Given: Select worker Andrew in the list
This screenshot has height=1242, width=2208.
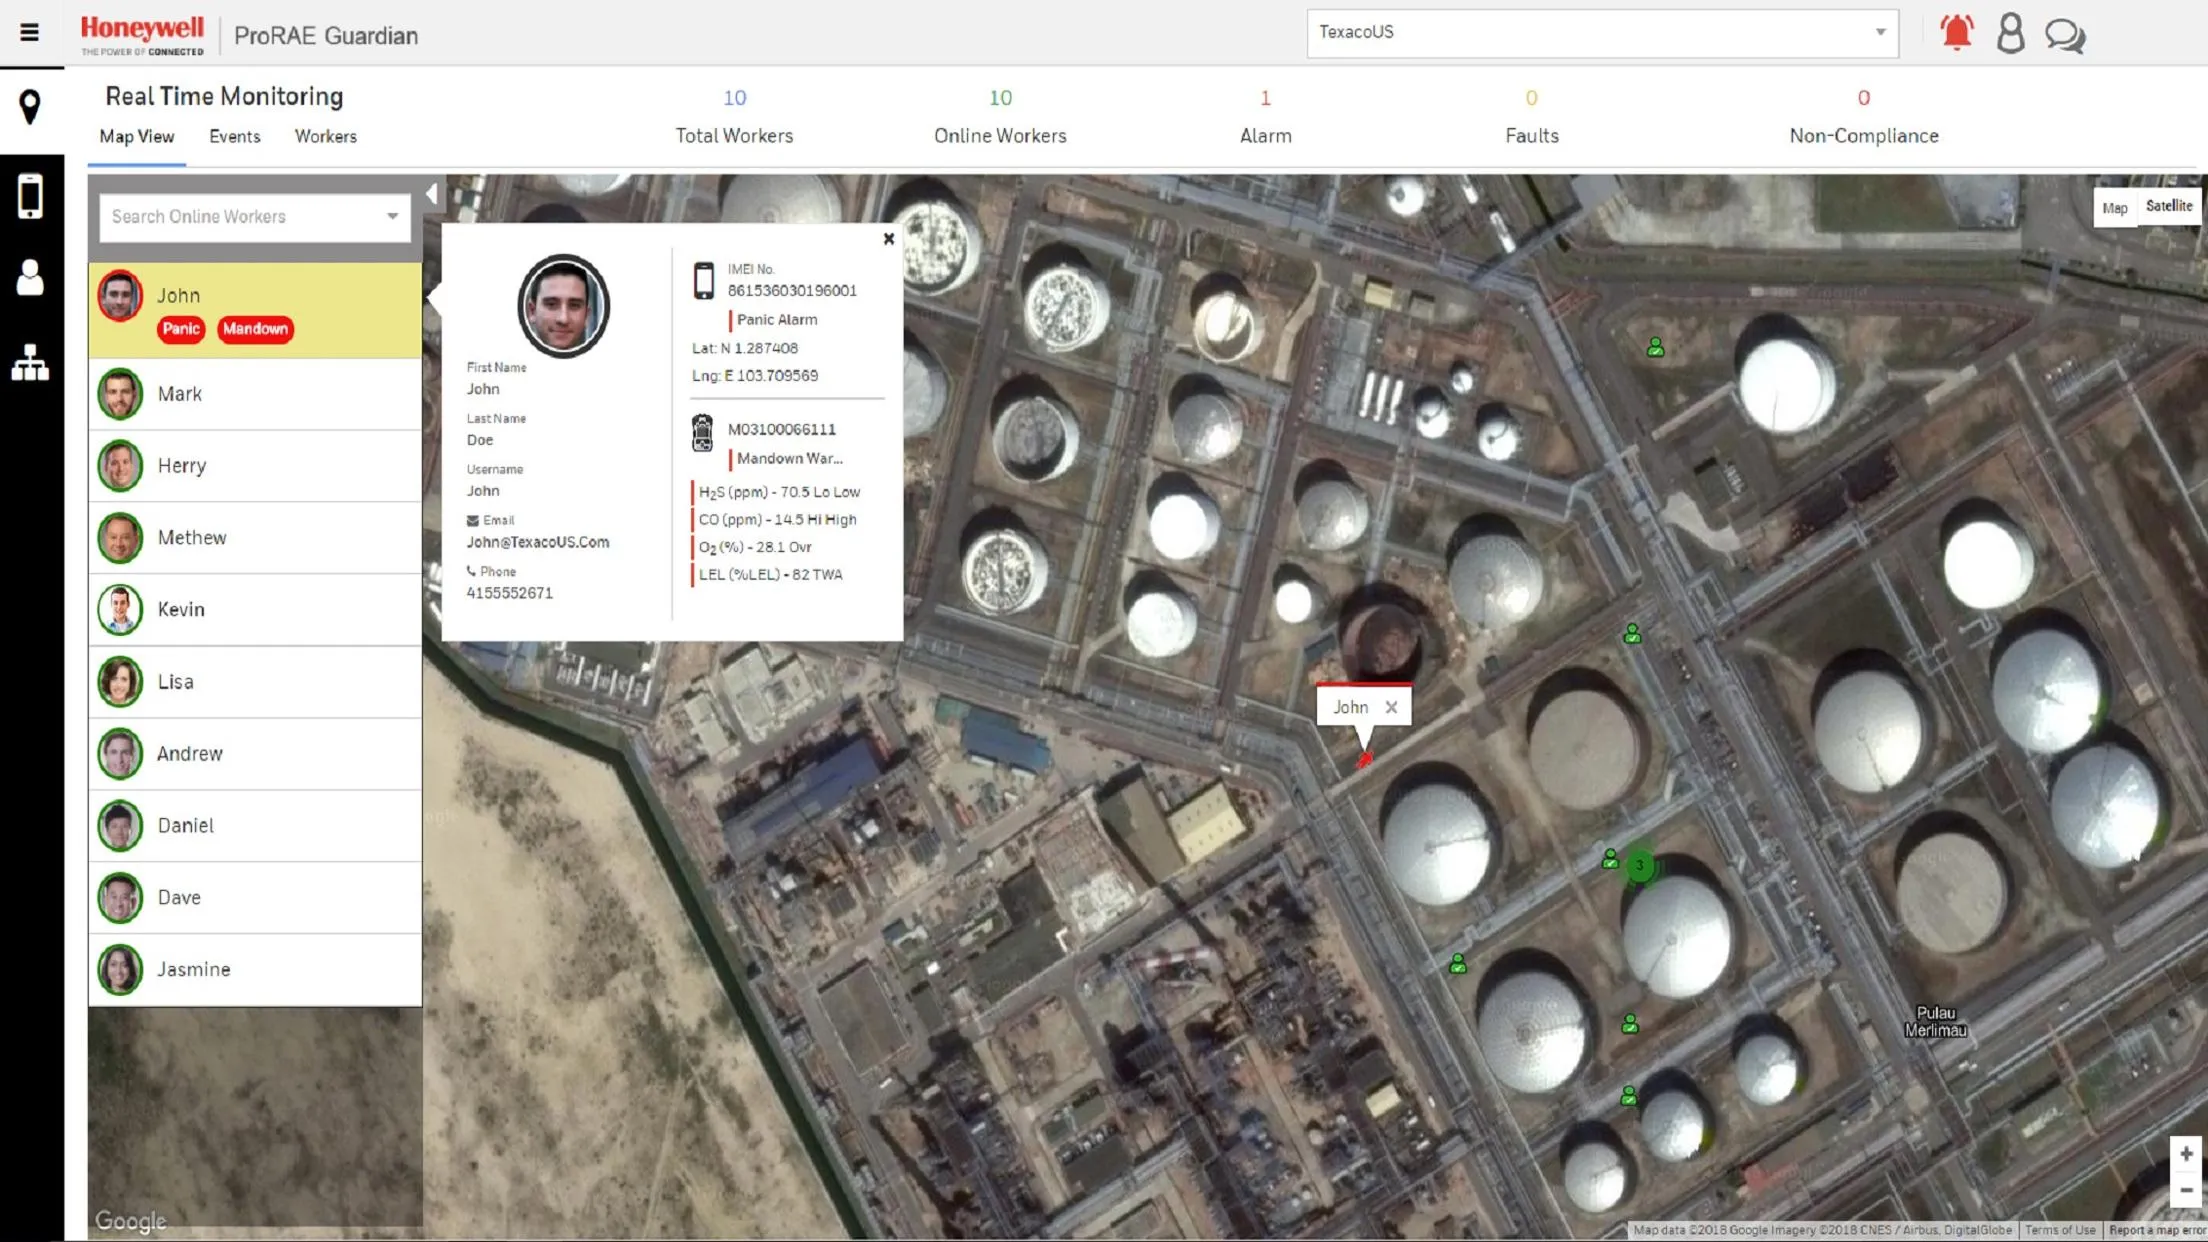Looking at the screenshot, I should tap(255, 754).
